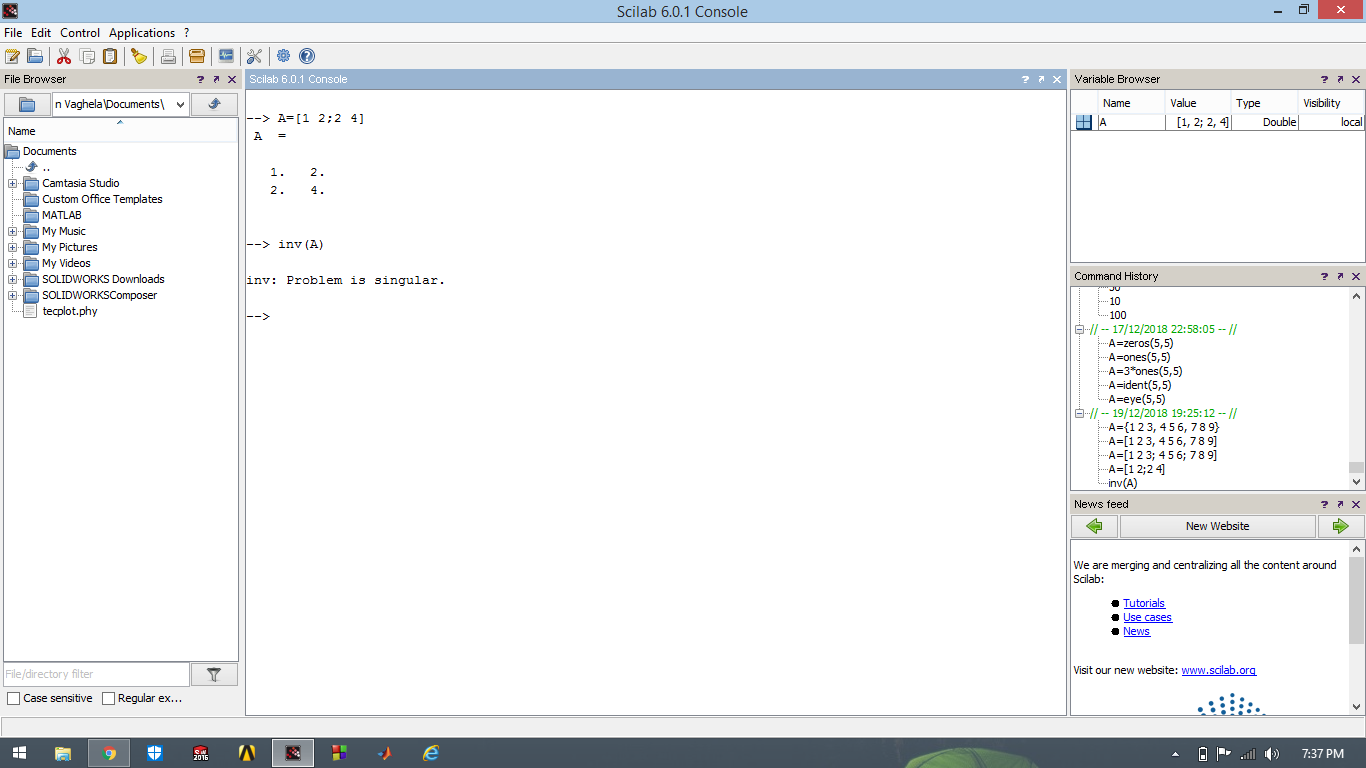
Task: Undock the Console panel
Action: point(1041,79)
